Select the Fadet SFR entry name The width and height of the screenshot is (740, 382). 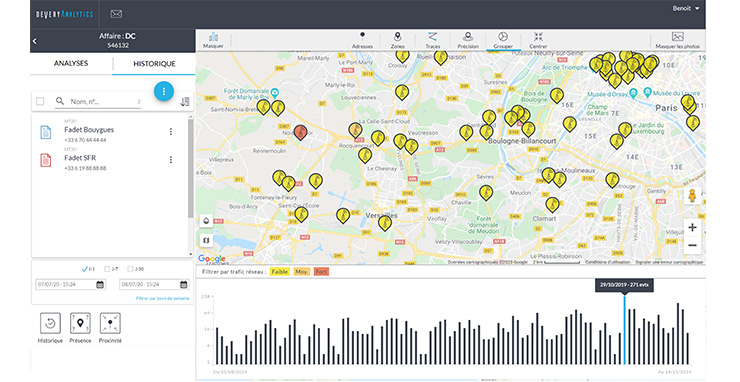[80, 158]
